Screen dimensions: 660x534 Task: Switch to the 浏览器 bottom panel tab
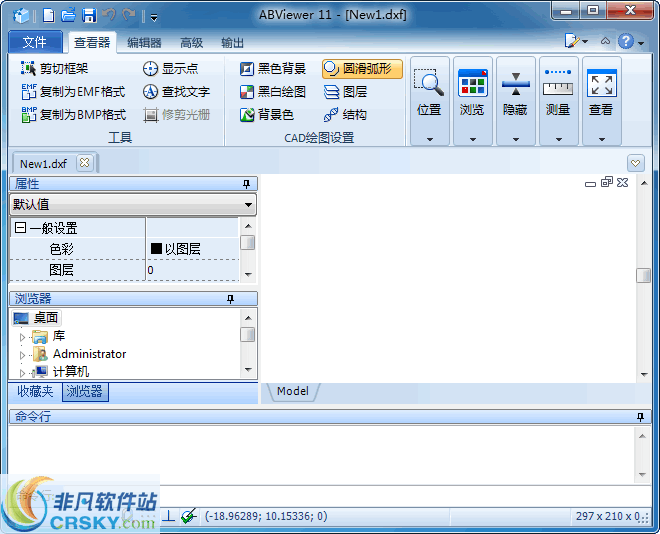click(x=85, y=391)
